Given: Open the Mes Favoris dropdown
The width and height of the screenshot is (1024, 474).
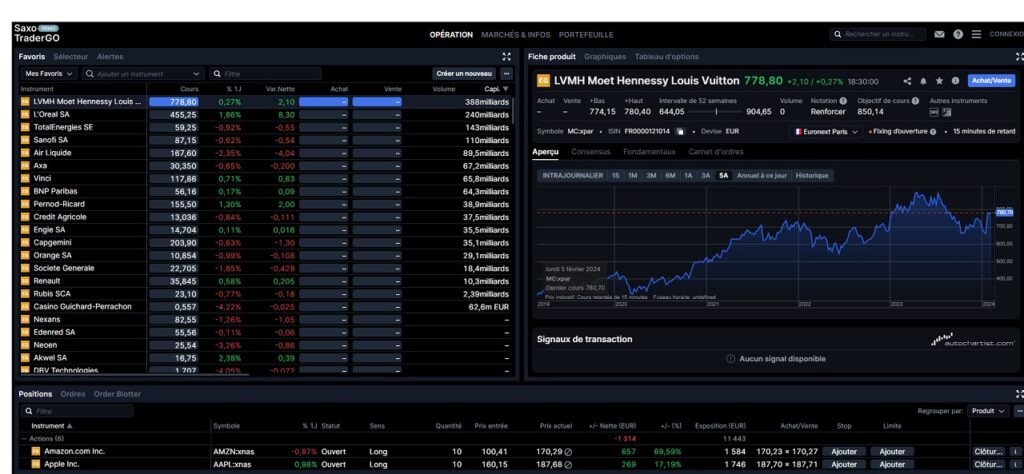Looking at the screenshot, I should tap(49, 74).
